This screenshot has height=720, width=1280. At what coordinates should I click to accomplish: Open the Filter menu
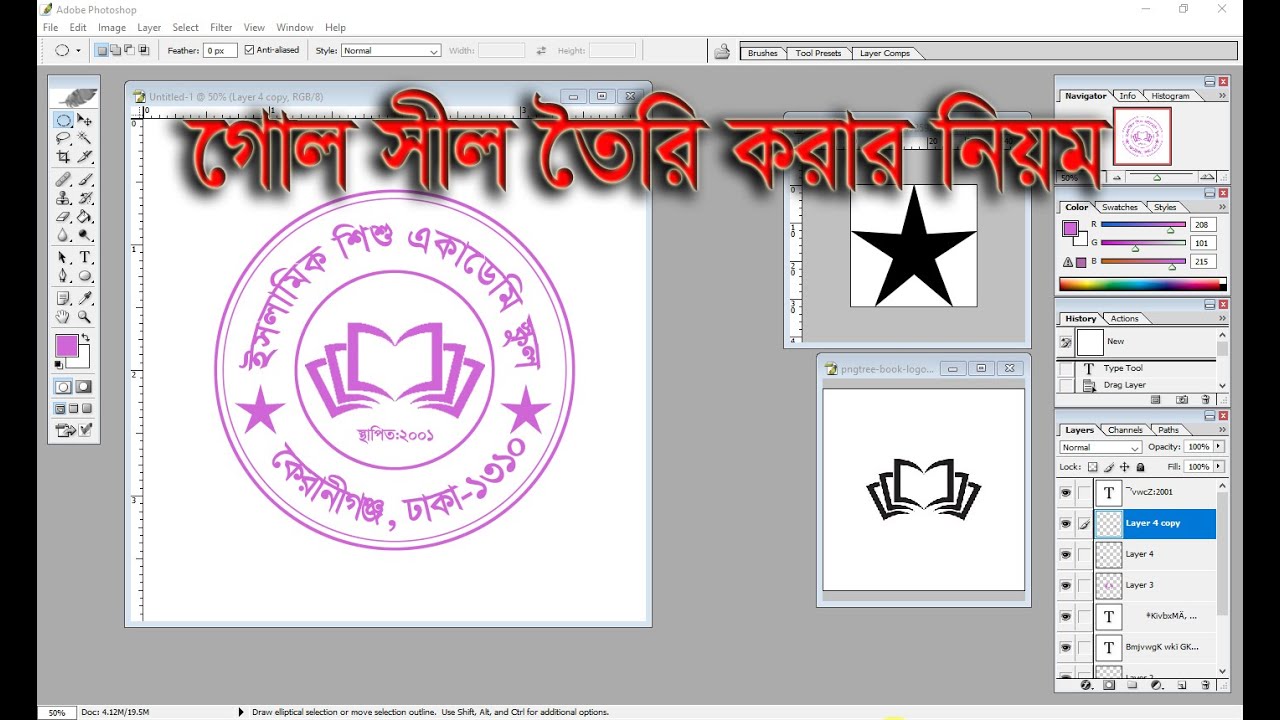tap(221, 28)
